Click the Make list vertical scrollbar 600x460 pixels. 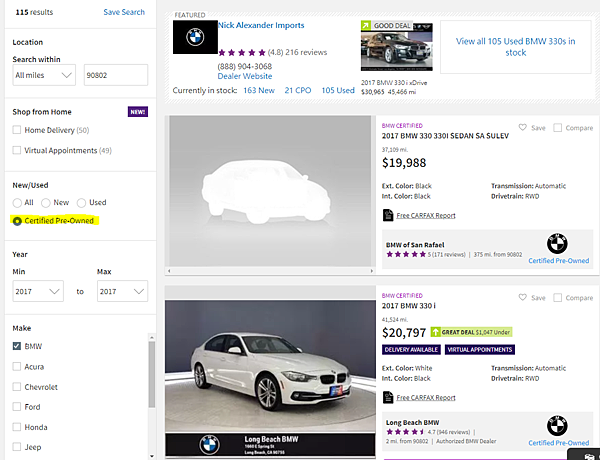152,375
